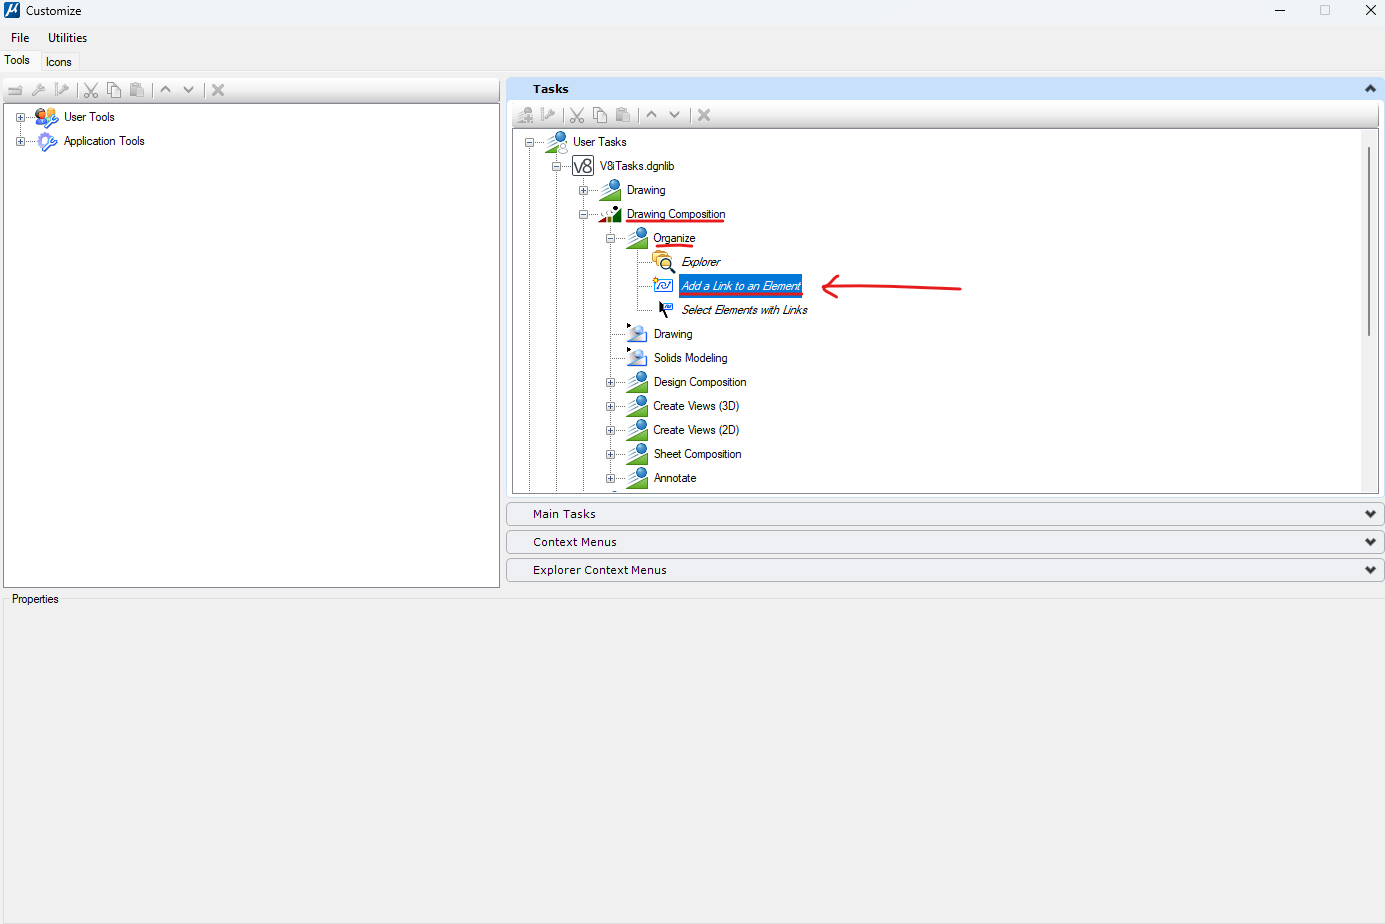Collapse the Tasks panel using its chevron

(1369, 88)
